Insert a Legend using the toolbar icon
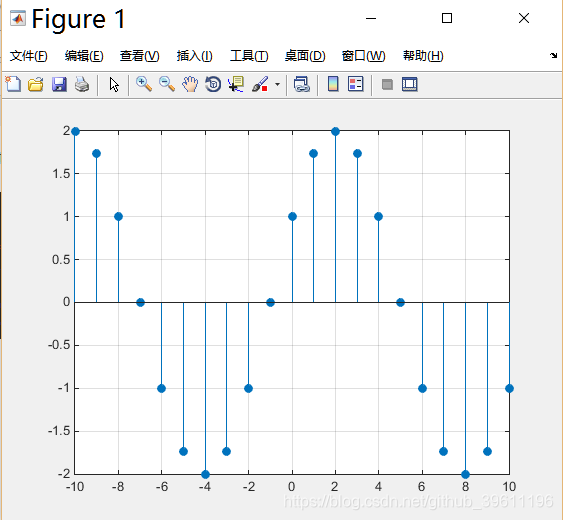563x520 pixels. [x=356, y=84]
